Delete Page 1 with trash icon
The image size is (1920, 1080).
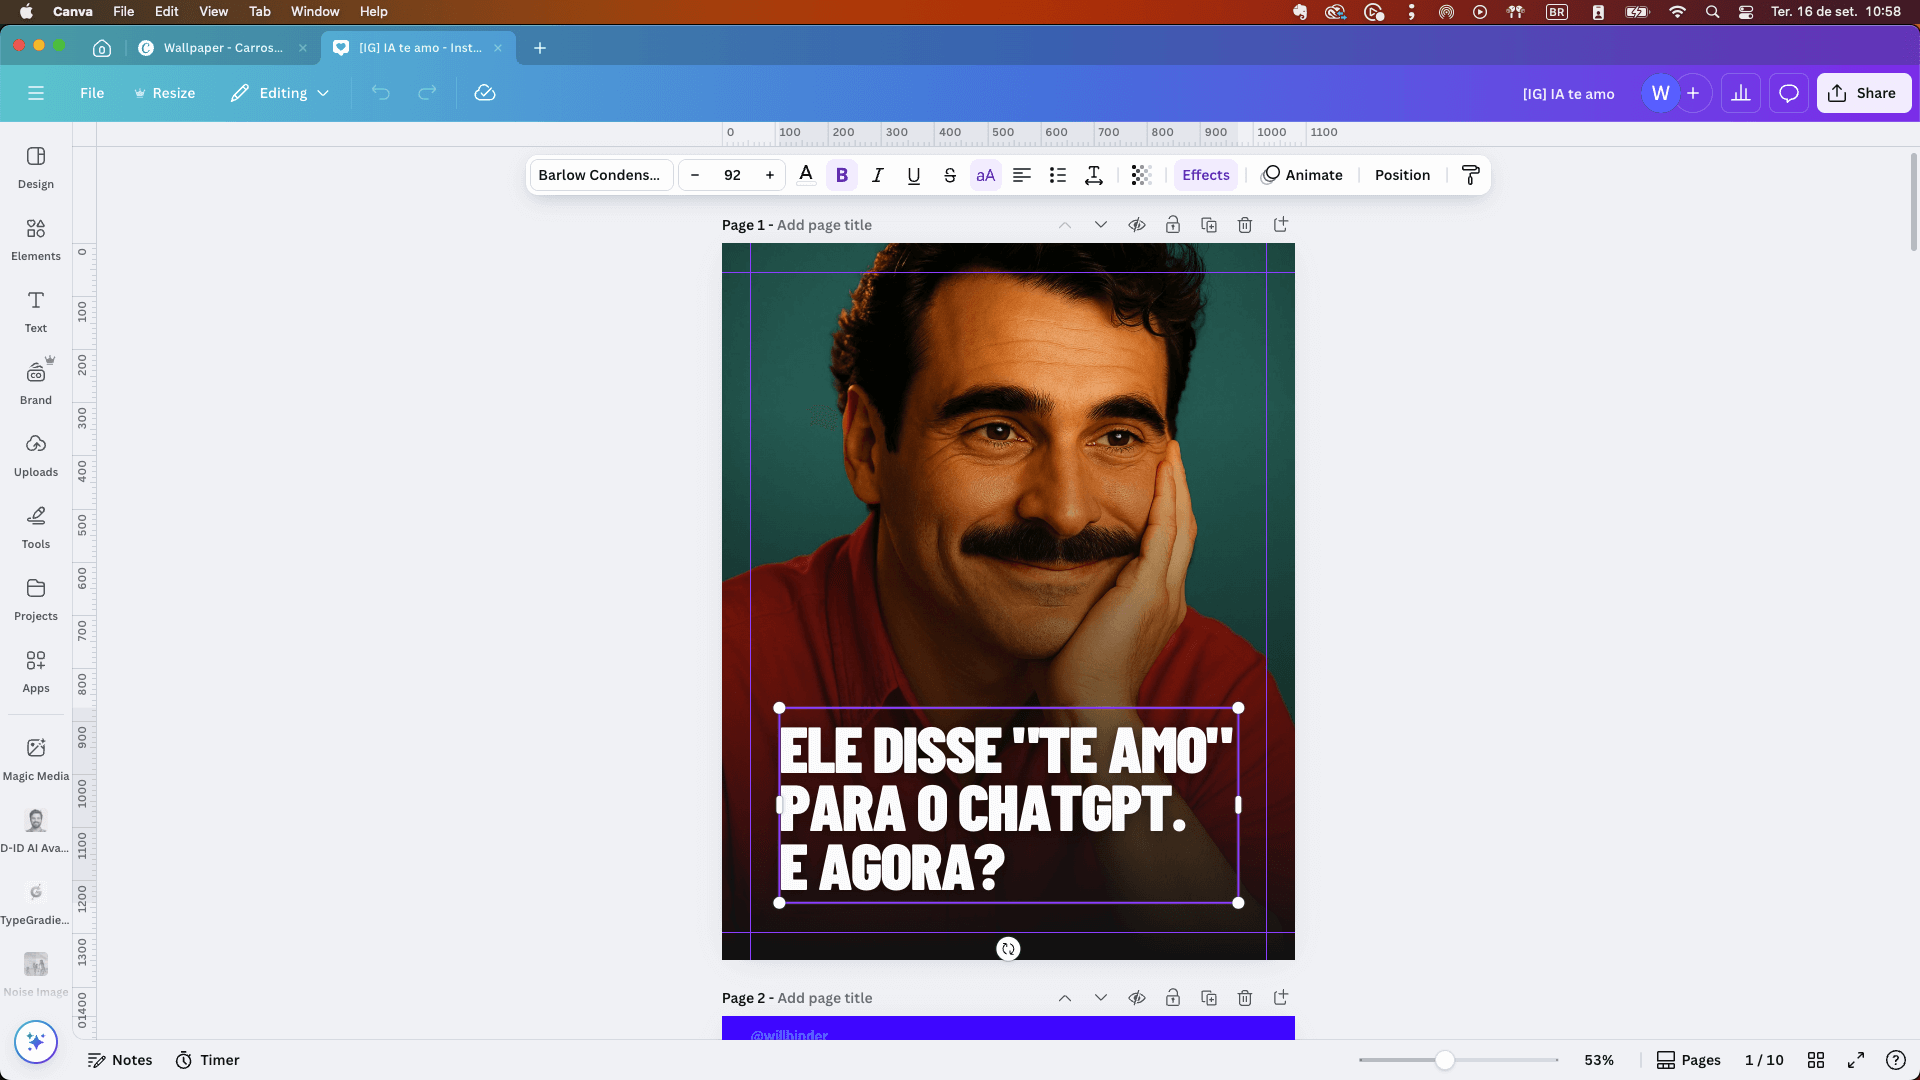click(x=1245, y=225)
